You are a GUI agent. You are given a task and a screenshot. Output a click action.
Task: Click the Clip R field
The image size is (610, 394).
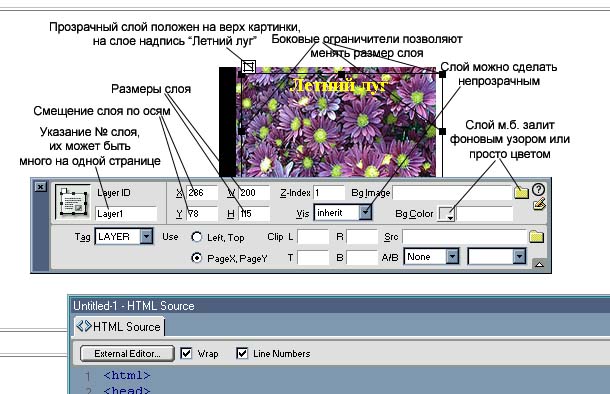click(x=362, y=236)
